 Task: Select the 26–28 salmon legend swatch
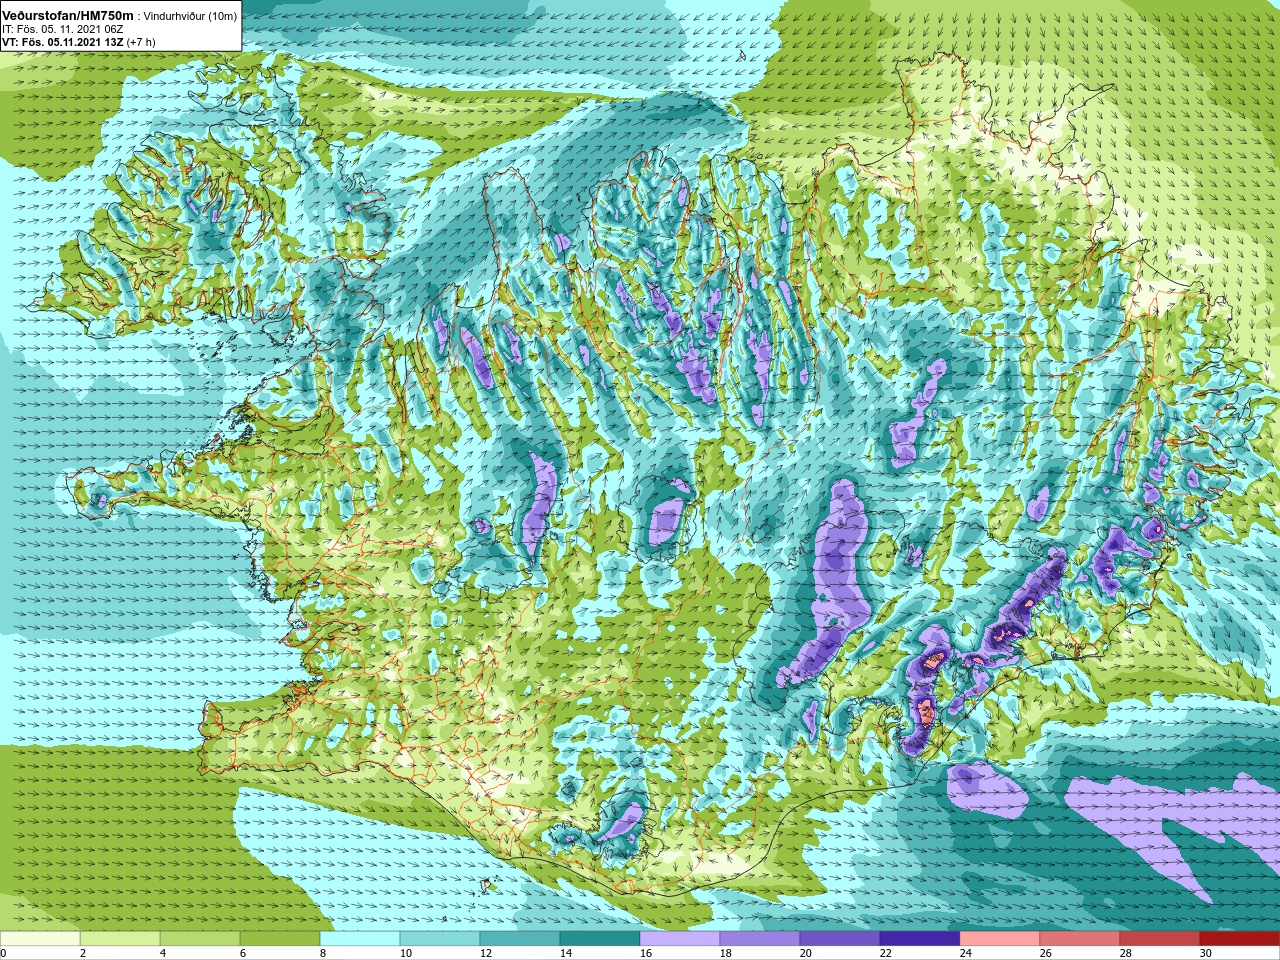click(1080, 939)
